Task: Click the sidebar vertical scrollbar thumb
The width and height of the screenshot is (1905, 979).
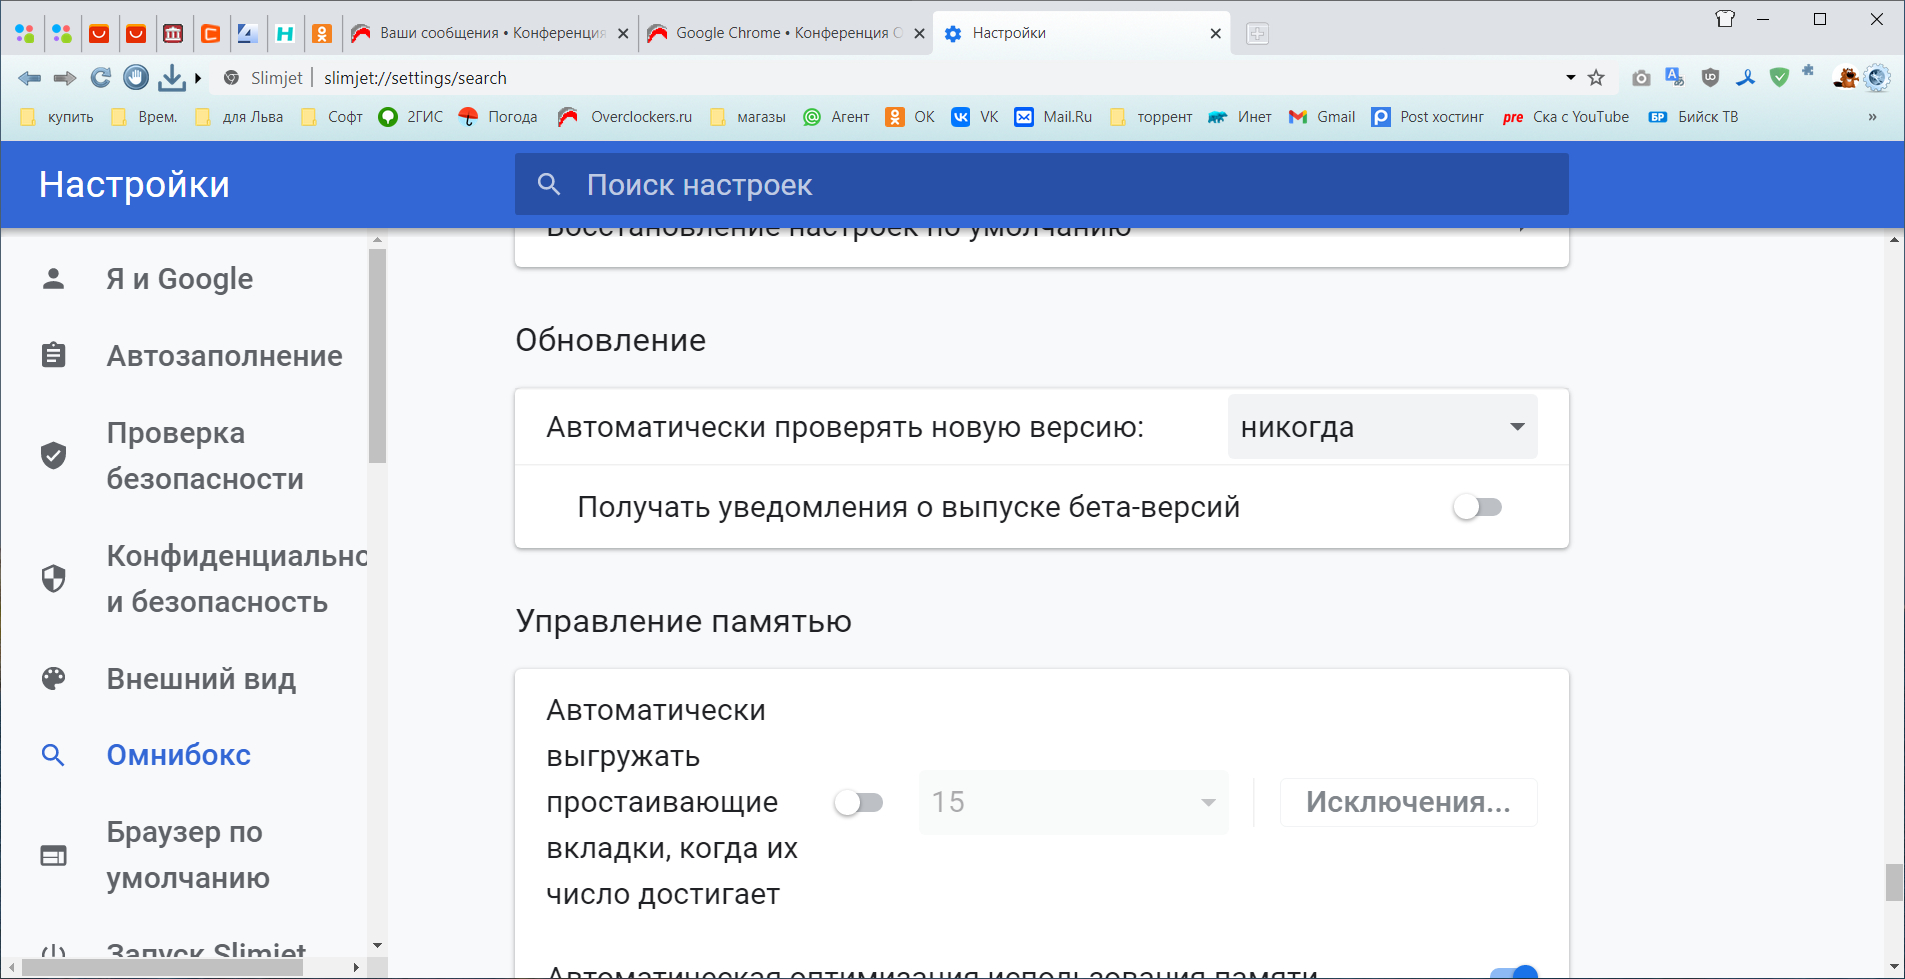Action: click(377, 355)
